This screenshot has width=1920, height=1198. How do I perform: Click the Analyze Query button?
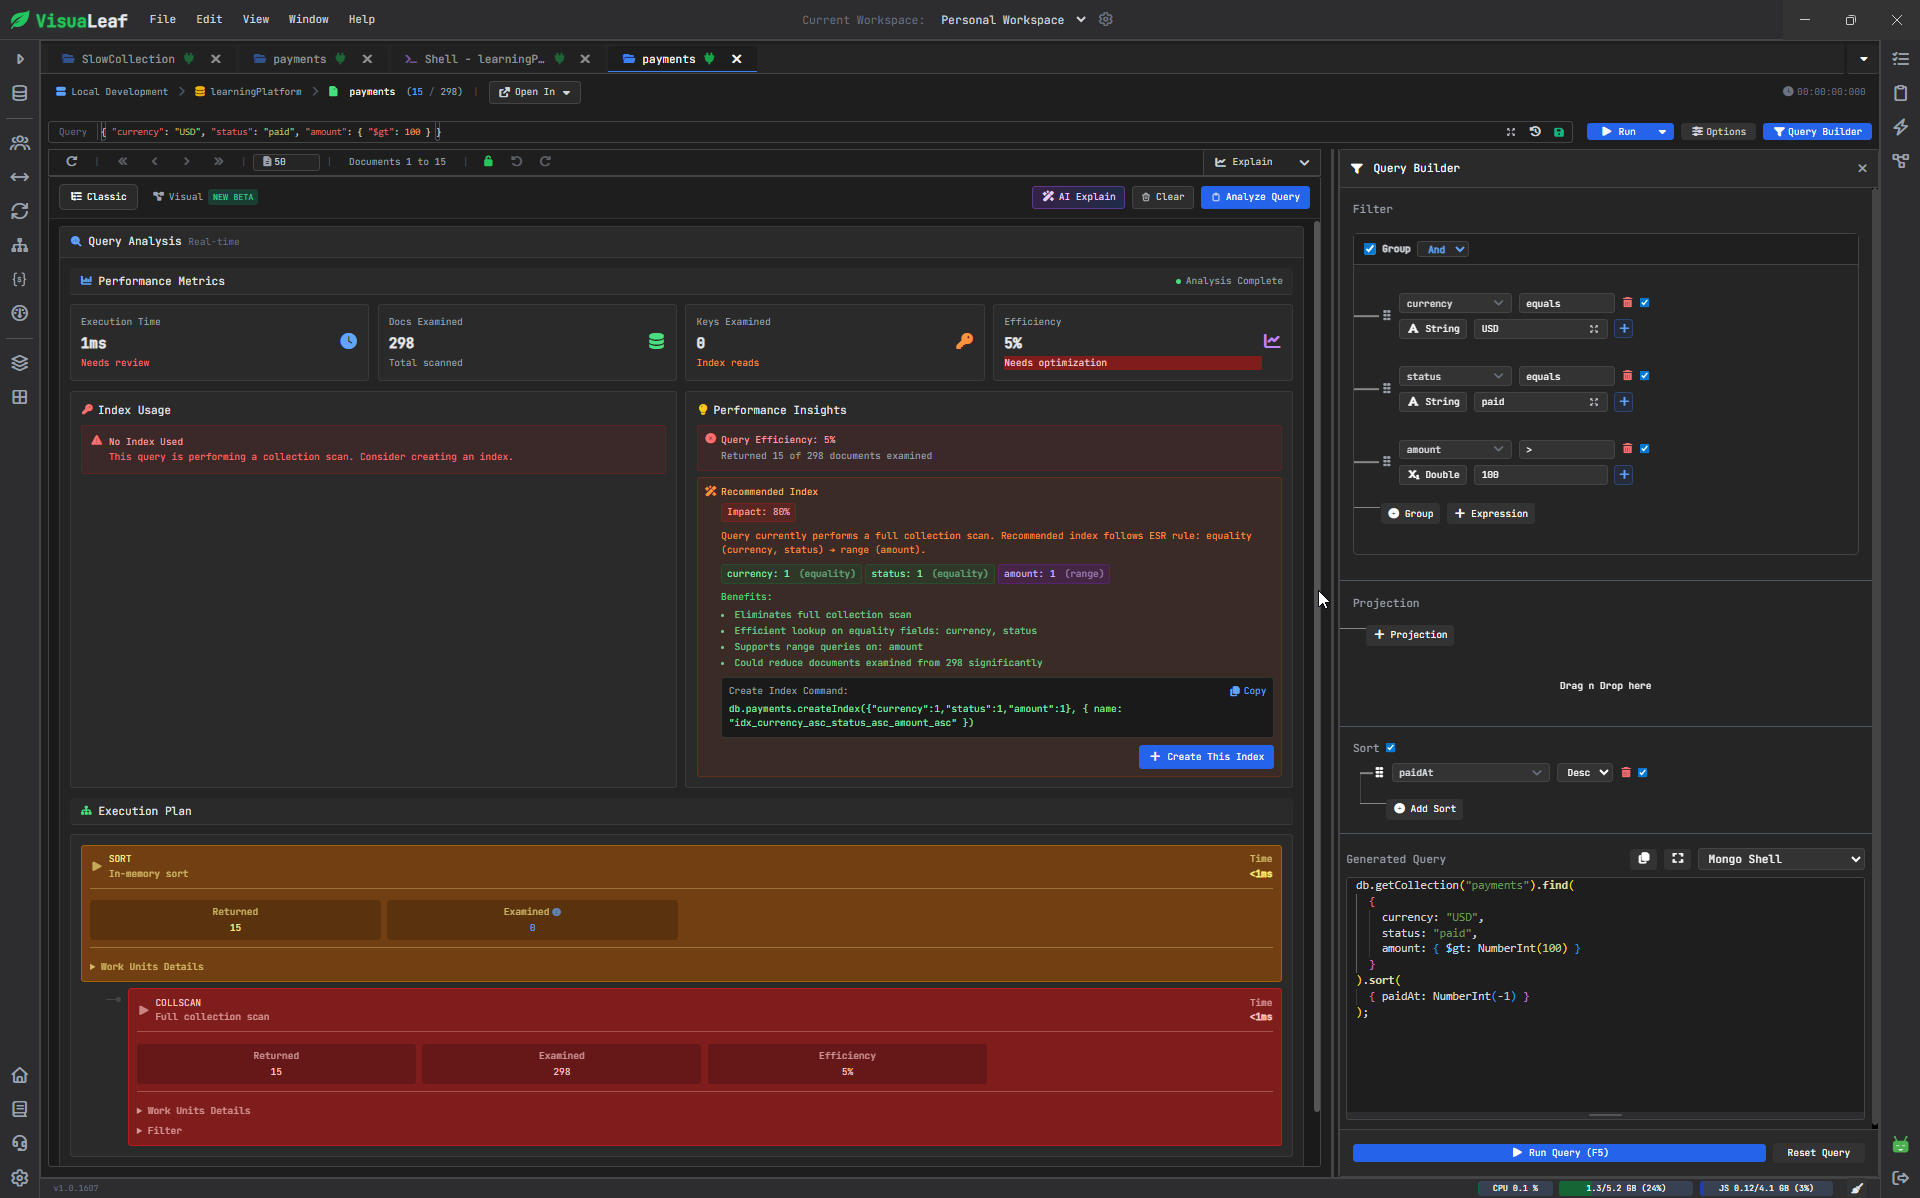(1255, 197)
